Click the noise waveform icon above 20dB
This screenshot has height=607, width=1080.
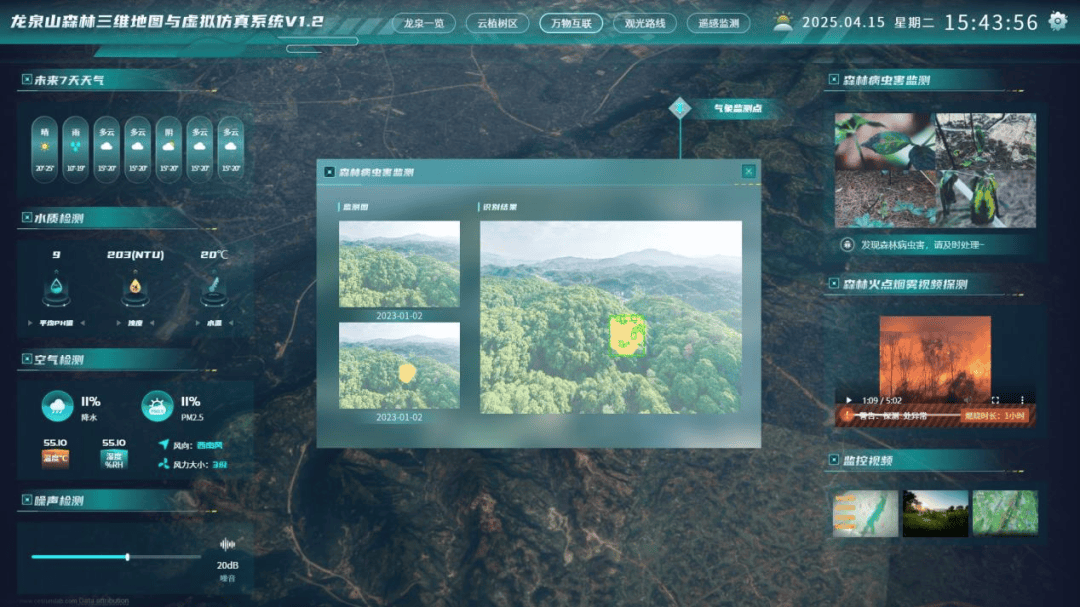228,544
